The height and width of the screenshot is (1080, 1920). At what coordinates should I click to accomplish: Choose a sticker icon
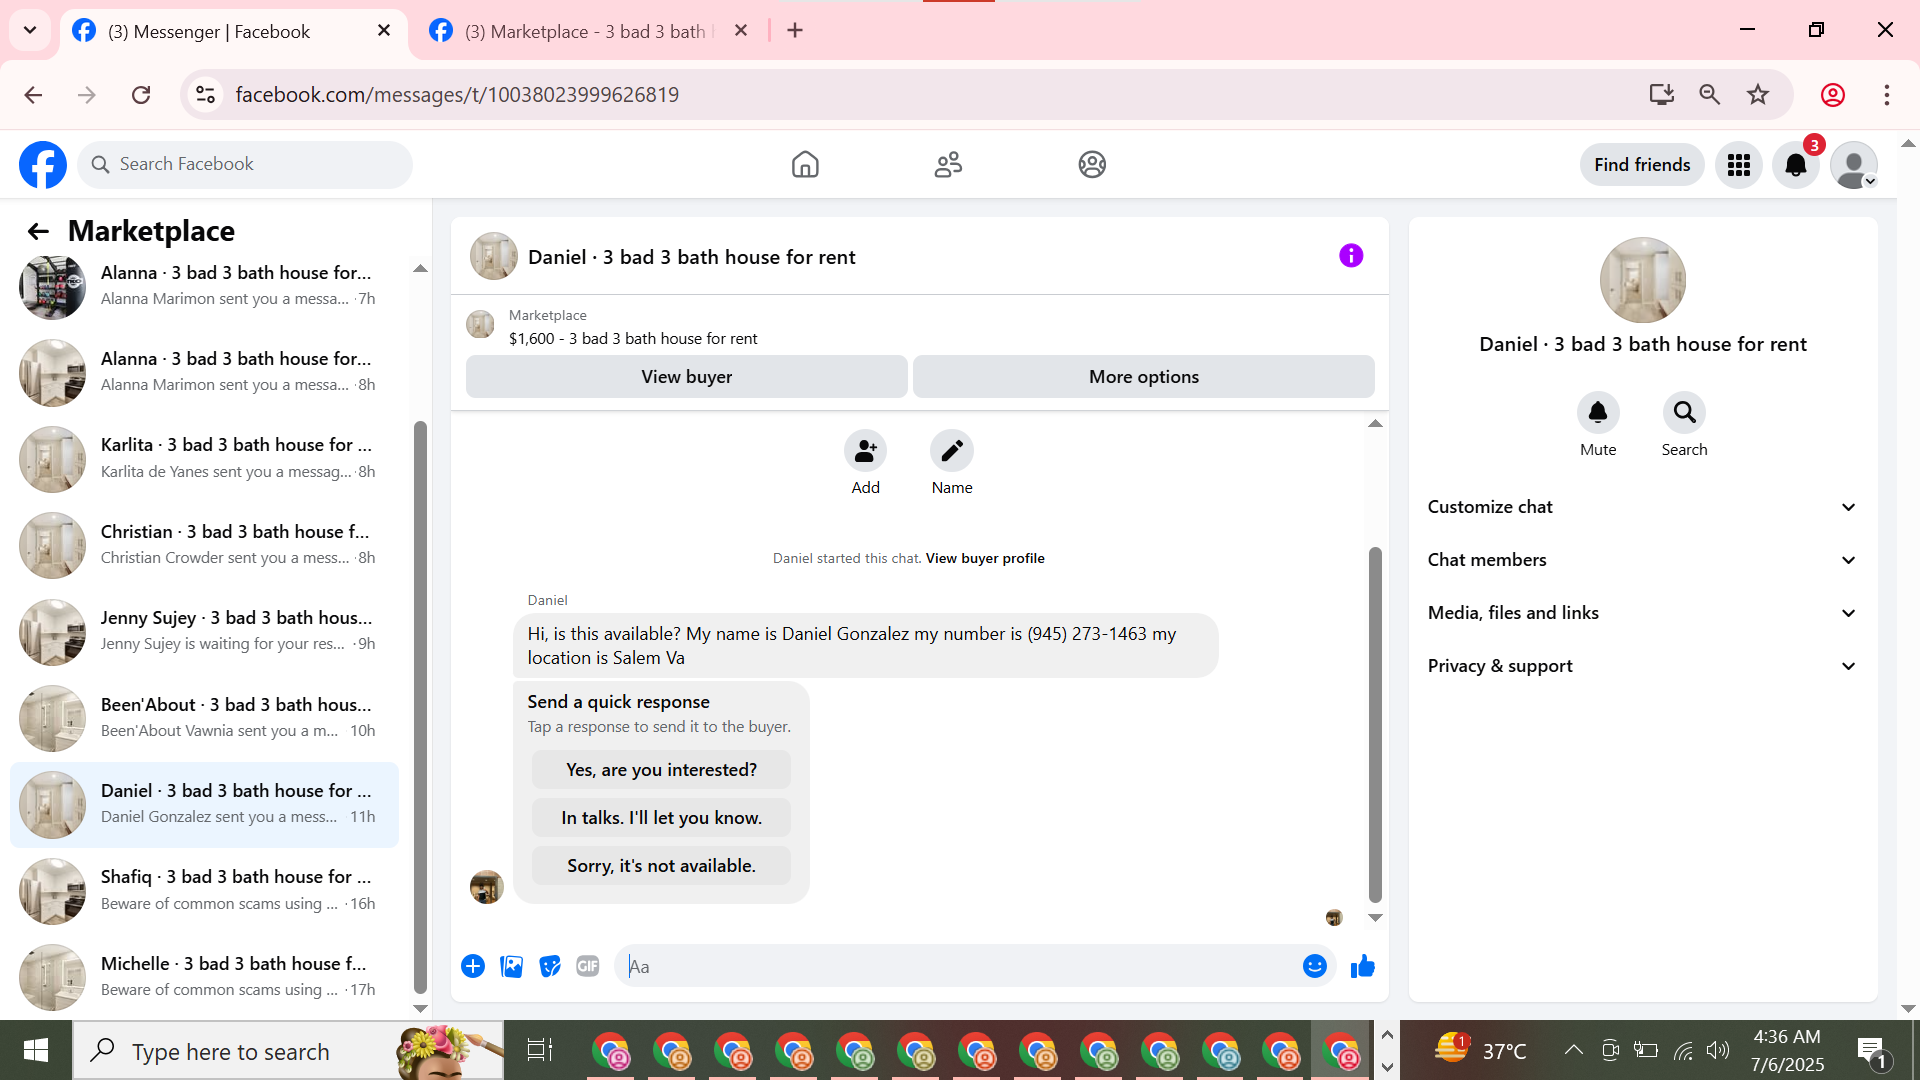coord(549,967)
